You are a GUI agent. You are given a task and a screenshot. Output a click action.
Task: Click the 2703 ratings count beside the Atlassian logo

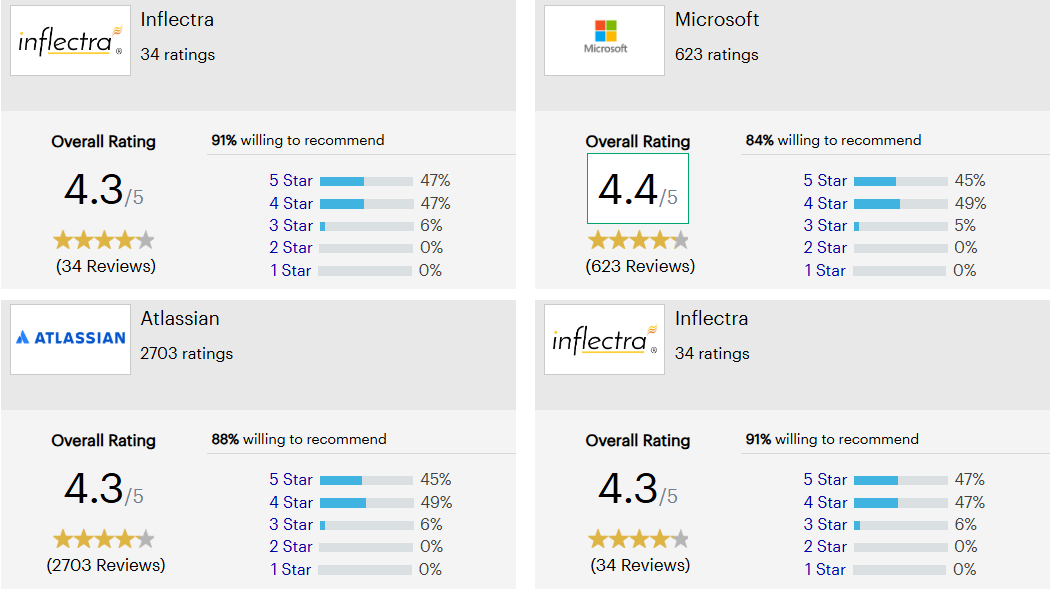coord(187,353)
